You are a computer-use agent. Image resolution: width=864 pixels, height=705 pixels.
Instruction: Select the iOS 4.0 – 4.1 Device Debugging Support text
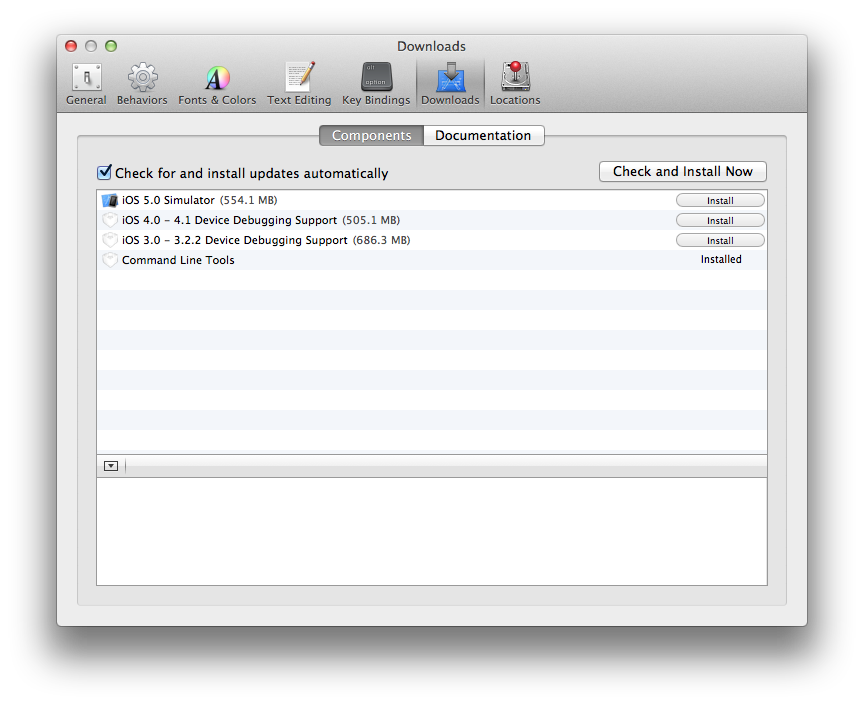229,220
